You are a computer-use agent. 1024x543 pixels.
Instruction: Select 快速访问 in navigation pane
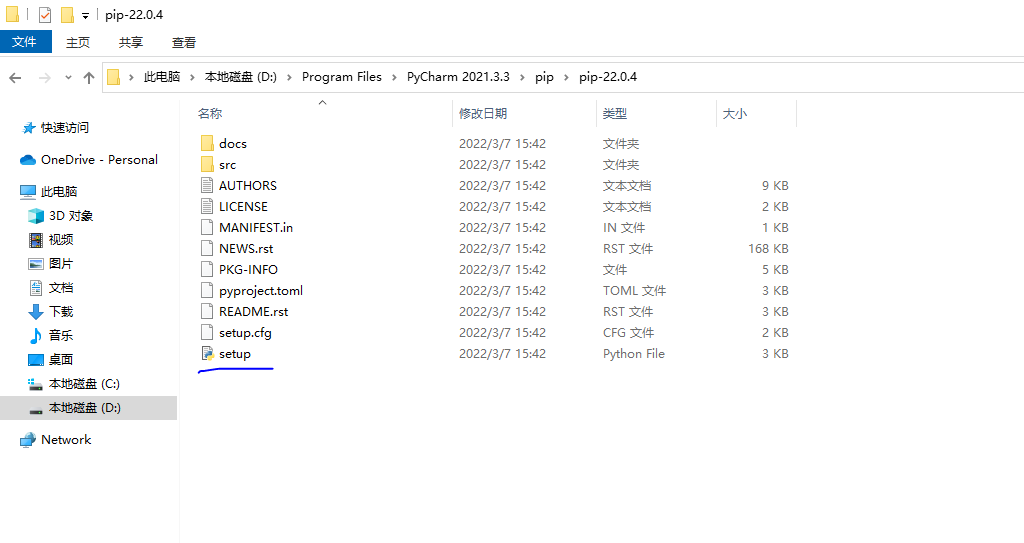coord(65,127)
